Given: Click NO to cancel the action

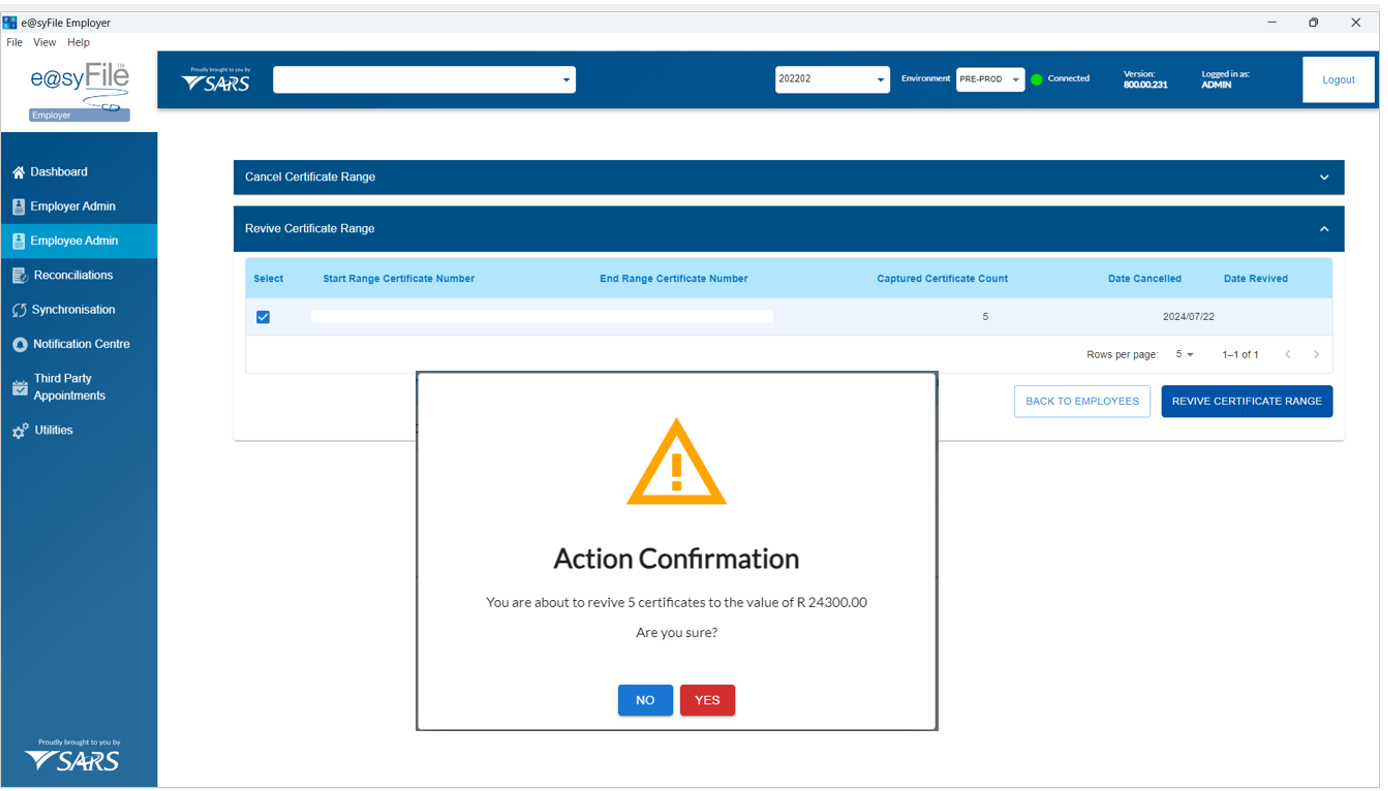Looking at the screenshot, I should 645,700.
